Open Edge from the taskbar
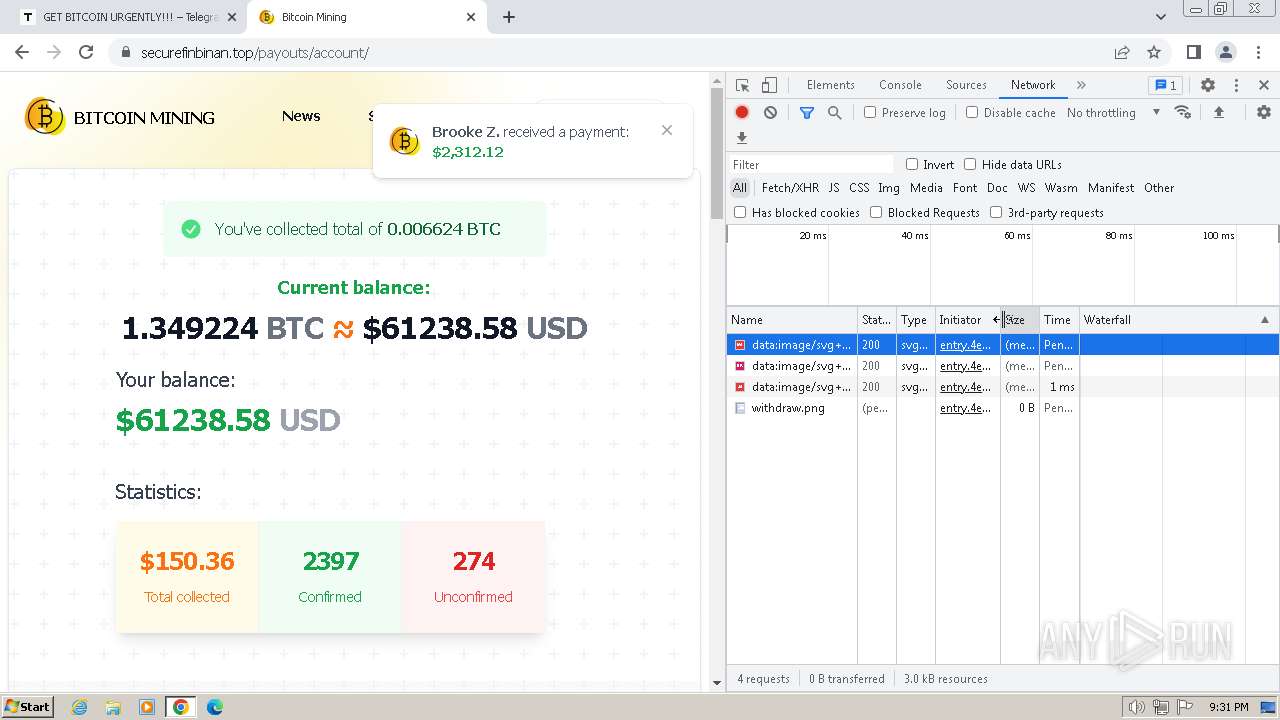This screenshot has width=1280, height=720. tap(214, 707)
